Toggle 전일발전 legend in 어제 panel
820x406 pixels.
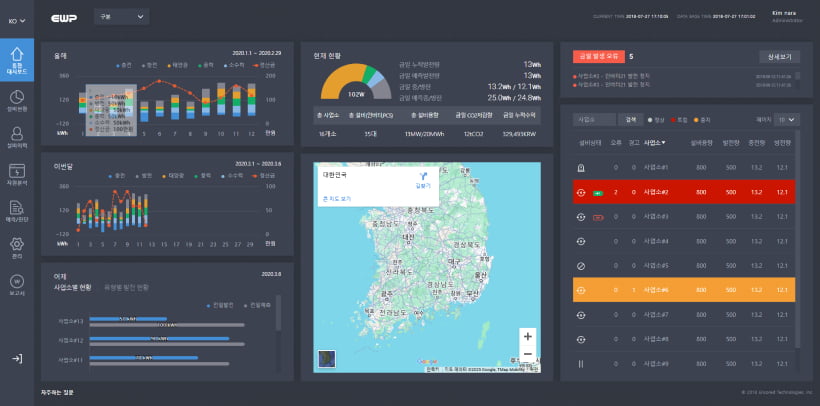pos(220,305)
